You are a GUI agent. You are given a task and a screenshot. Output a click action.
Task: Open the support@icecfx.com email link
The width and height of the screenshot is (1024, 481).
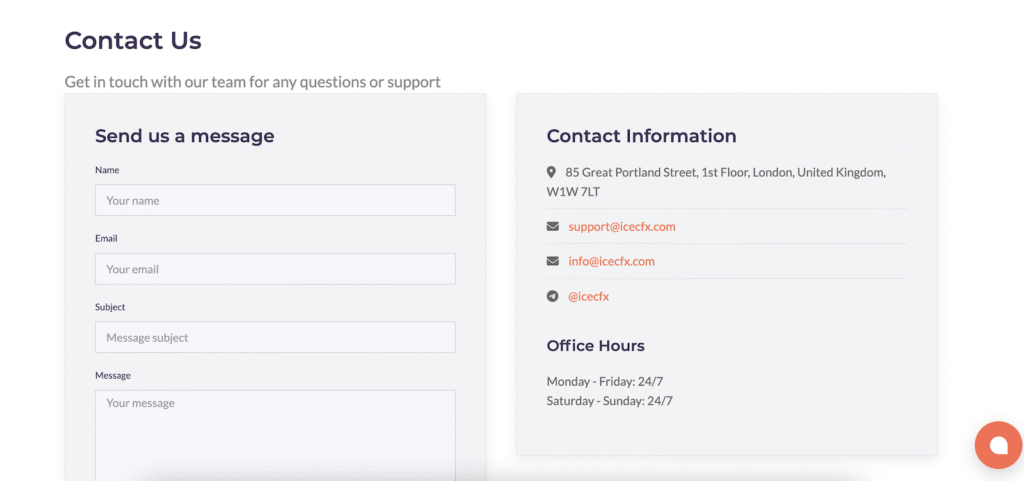622,226
